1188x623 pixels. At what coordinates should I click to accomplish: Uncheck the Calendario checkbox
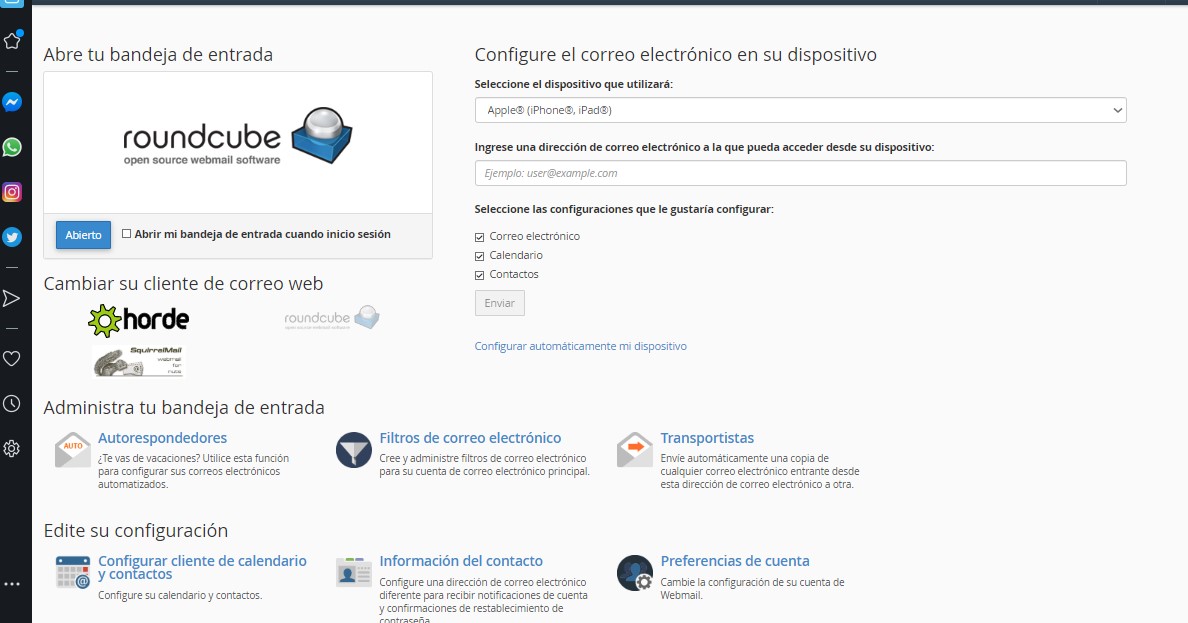click(480, 256)
